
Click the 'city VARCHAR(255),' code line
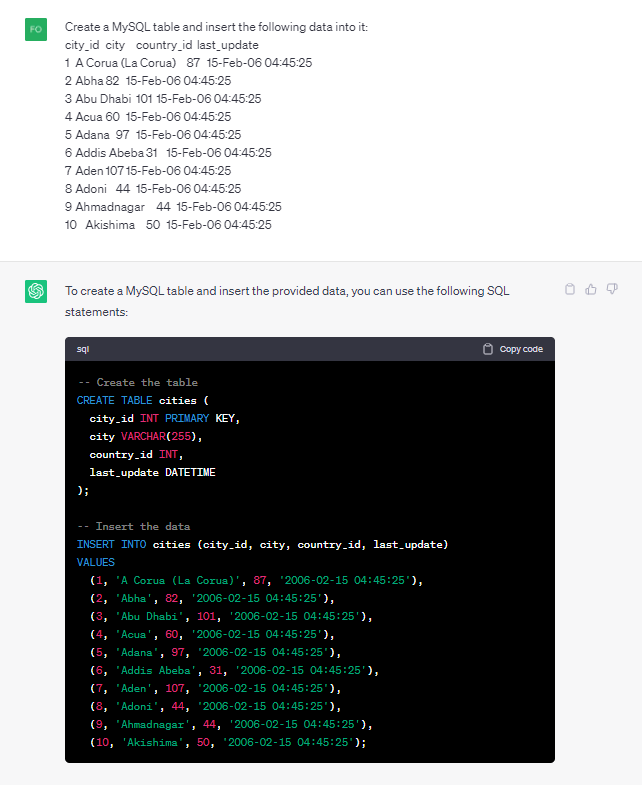146,437
